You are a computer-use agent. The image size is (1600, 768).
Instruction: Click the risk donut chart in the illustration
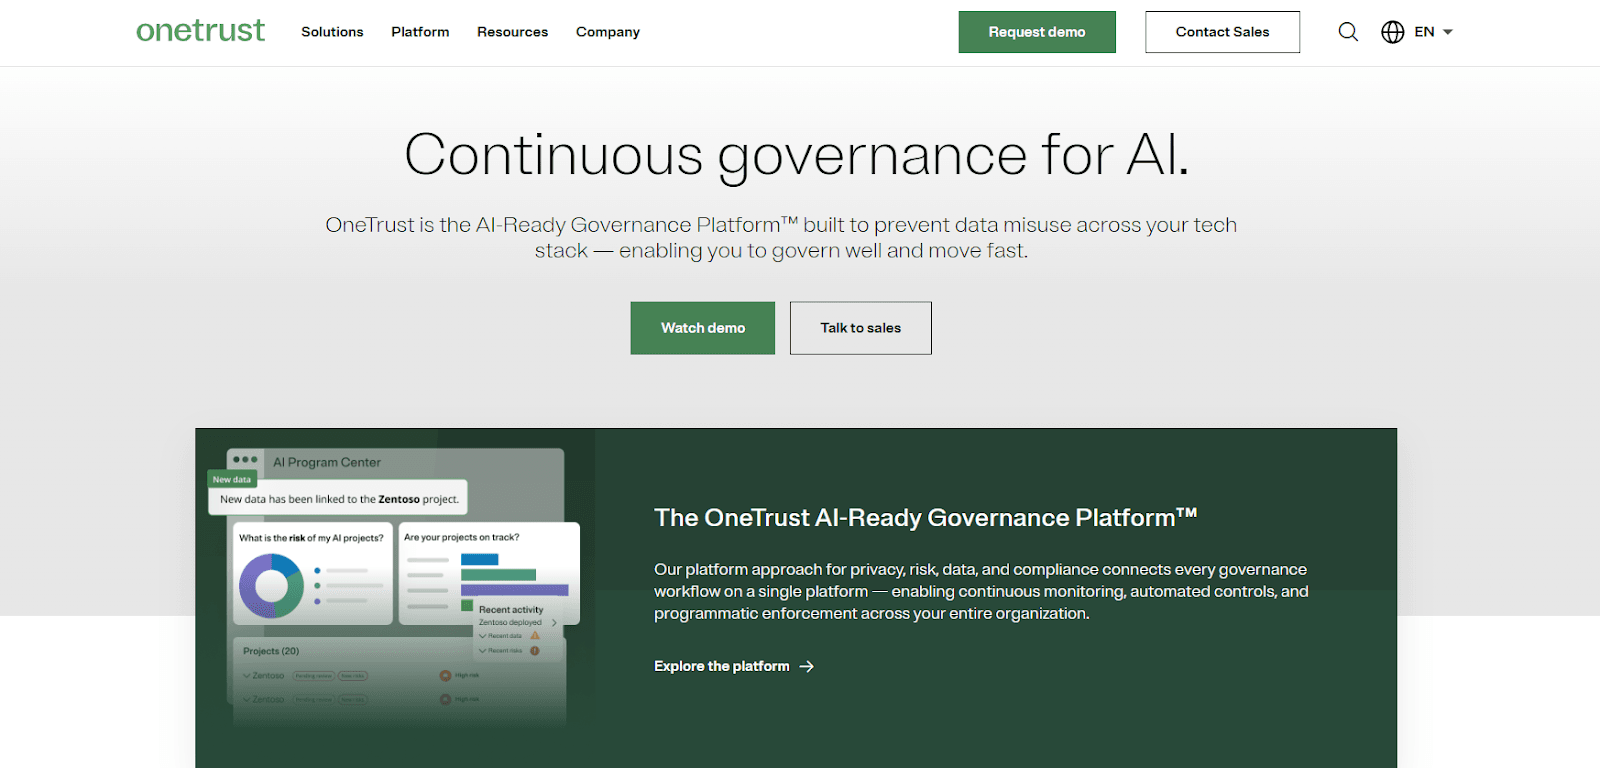[x=271, y=585]
